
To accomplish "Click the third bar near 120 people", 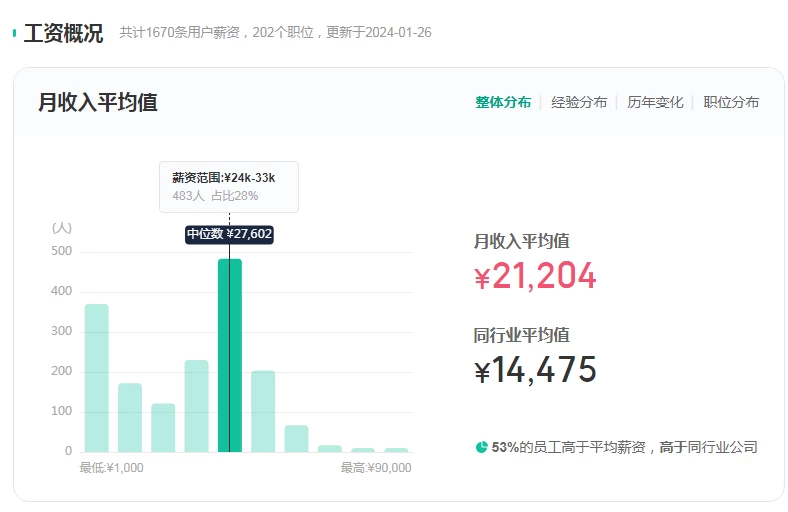I will tap(163, 428).
